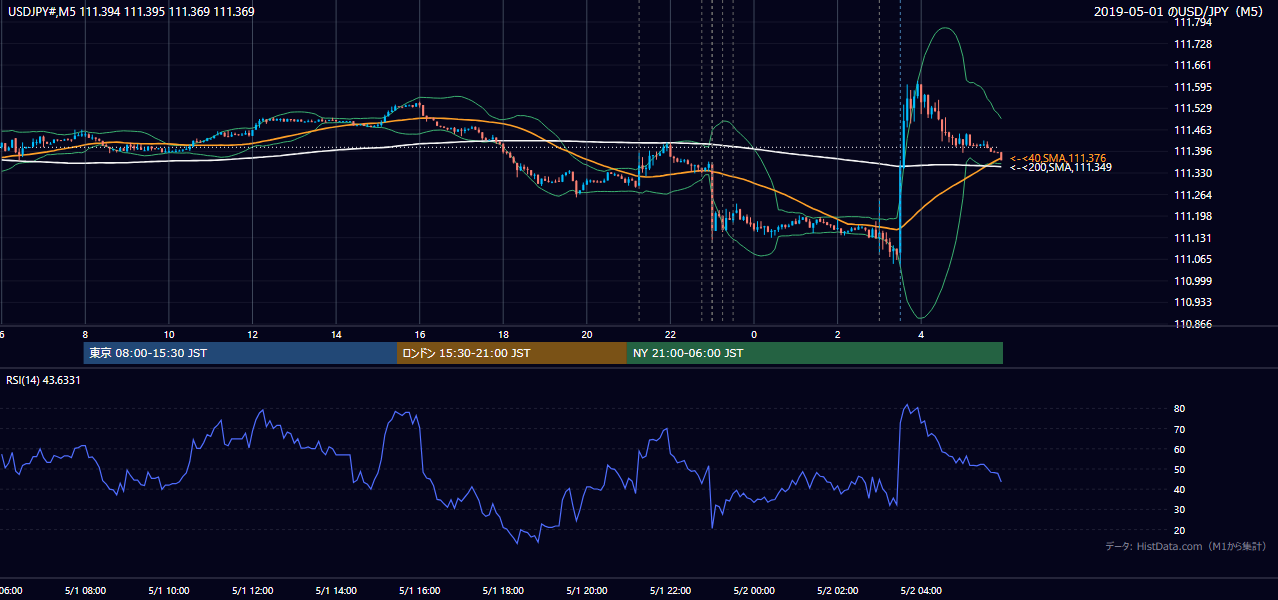Click the 111.661 price axis label
1278x600 pixels.
click(1193, 66)
